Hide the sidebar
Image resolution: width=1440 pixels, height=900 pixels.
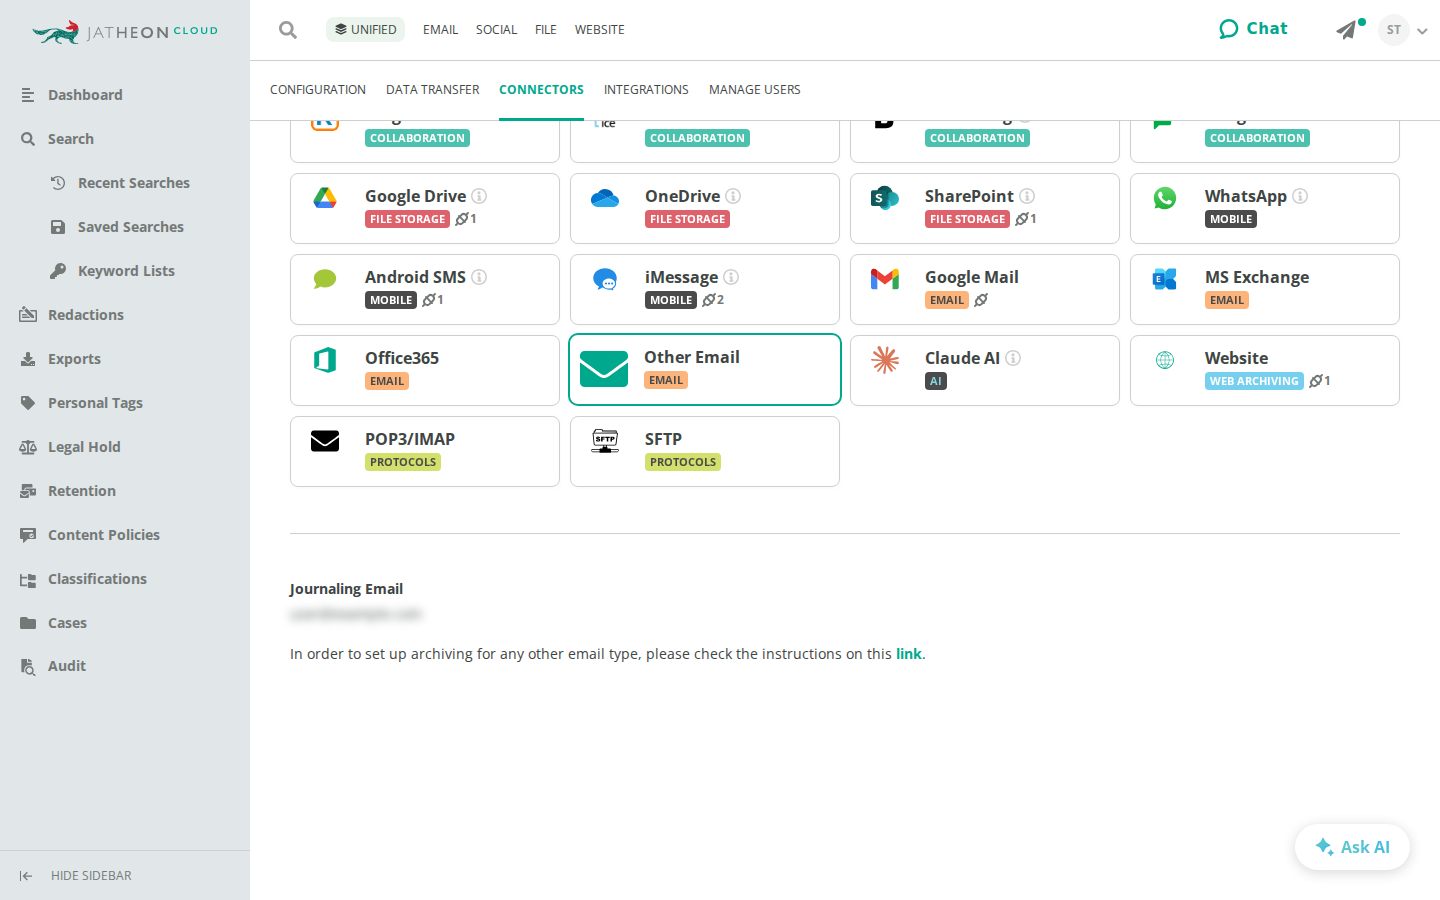(x=76, y=876)
